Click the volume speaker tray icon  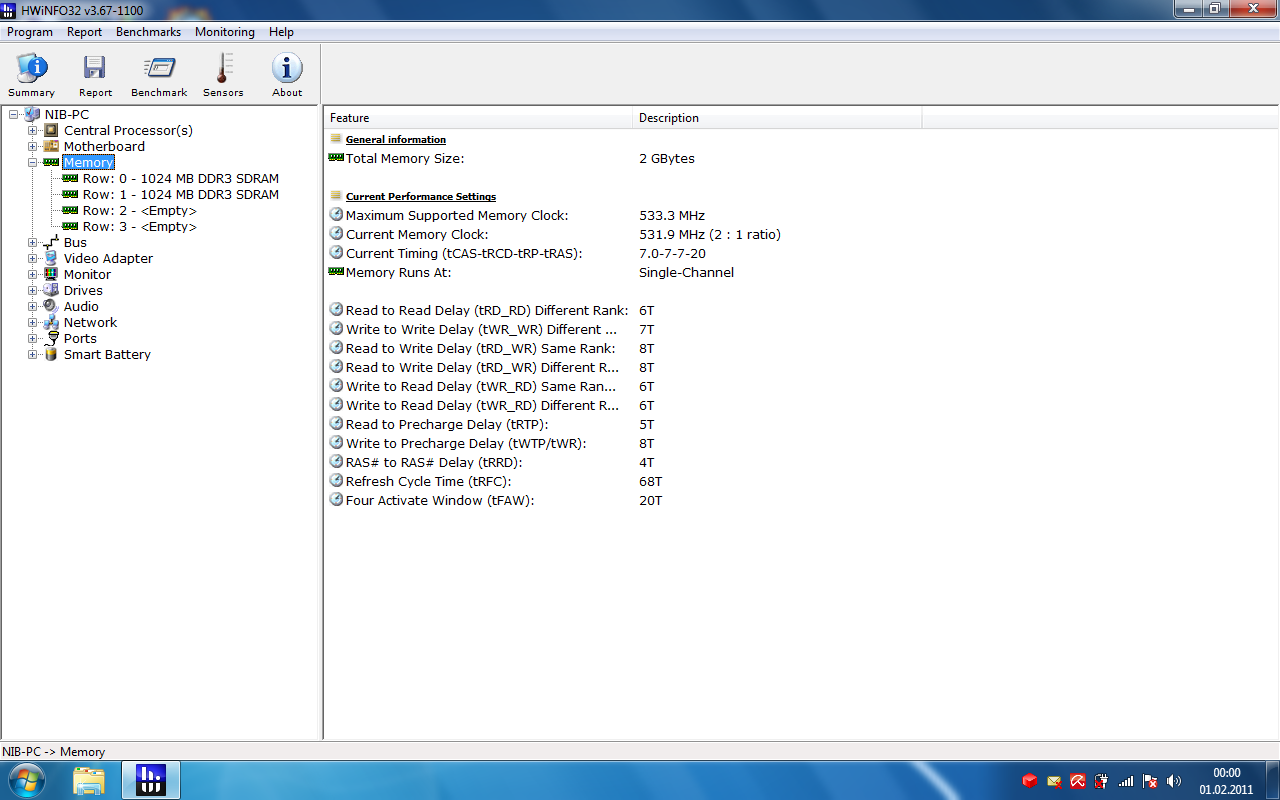click(x=1174, y=781)
